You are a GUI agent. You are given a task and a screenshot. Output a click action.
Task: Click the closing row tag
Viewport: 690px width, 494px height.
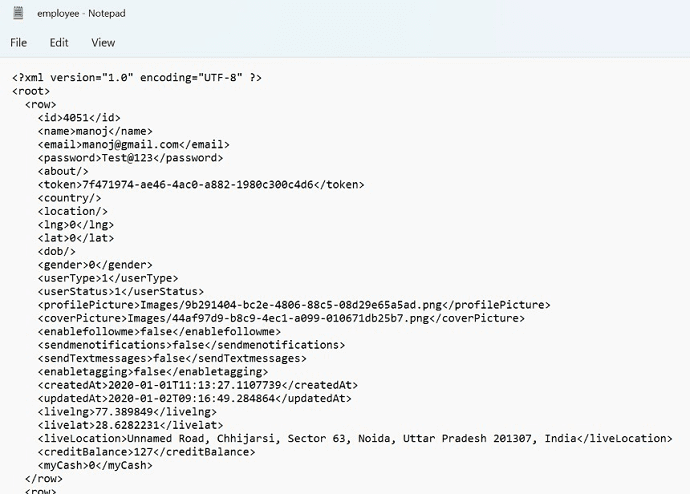tap(44, 479)
